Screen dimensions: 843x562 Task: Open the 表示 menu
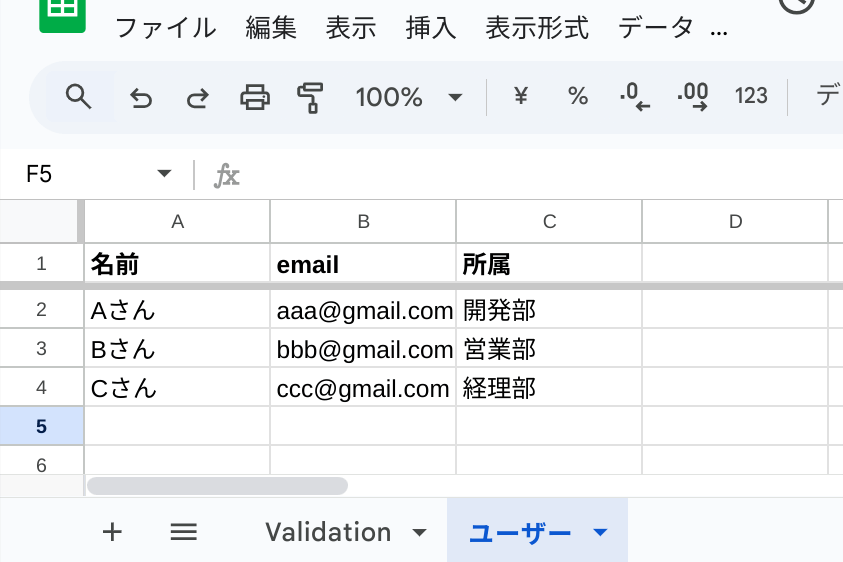[351, 28]
